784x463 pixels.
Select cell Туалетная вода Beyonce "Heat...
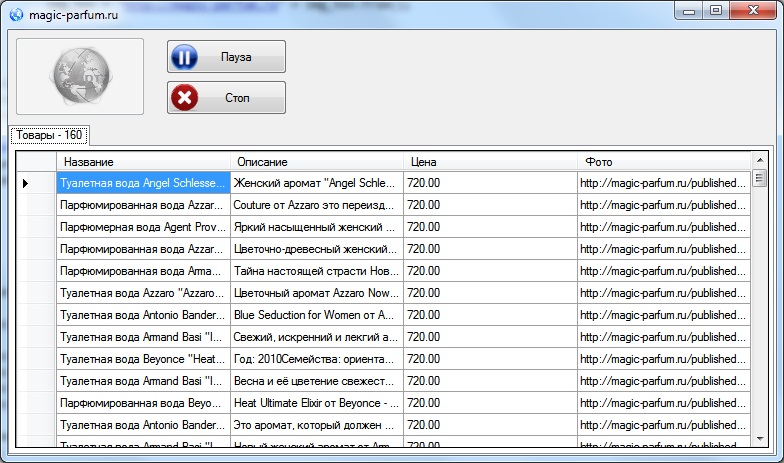[143, 359]
